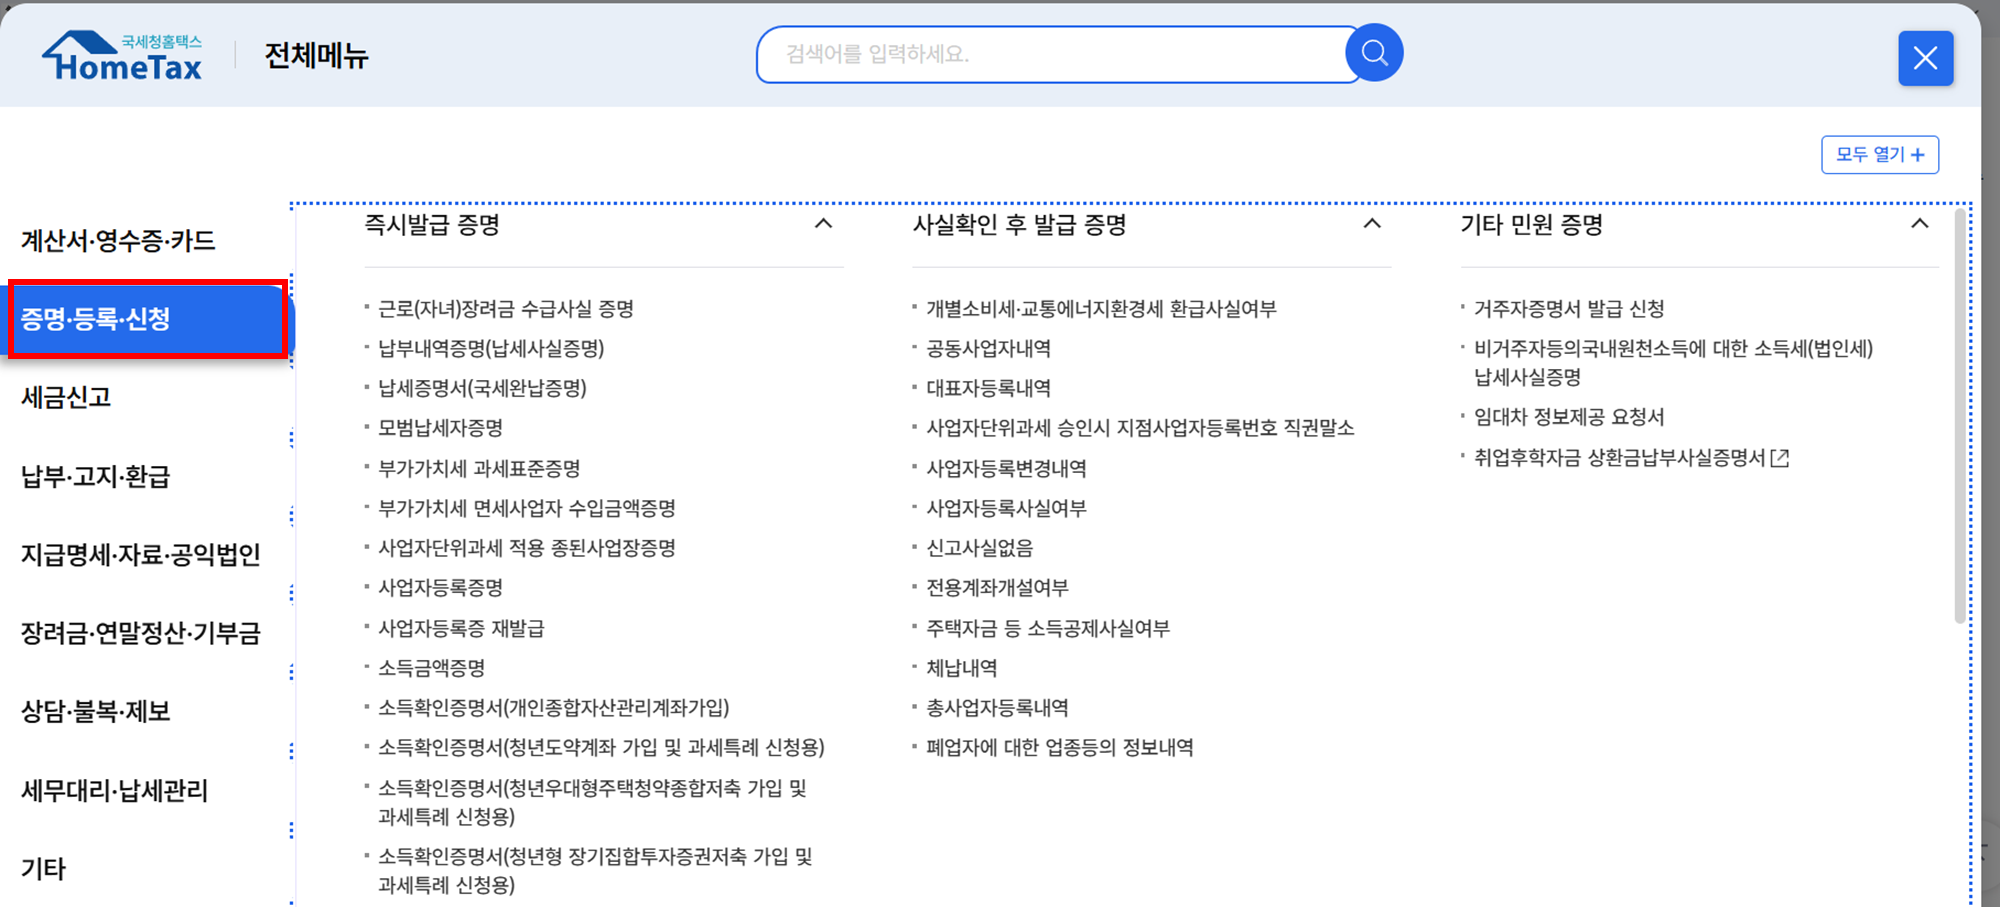Open 부가가치세 면세사업자 수입금액증명 link
This screenshot has height=907, width=2000.
click(x=527, y=509)
